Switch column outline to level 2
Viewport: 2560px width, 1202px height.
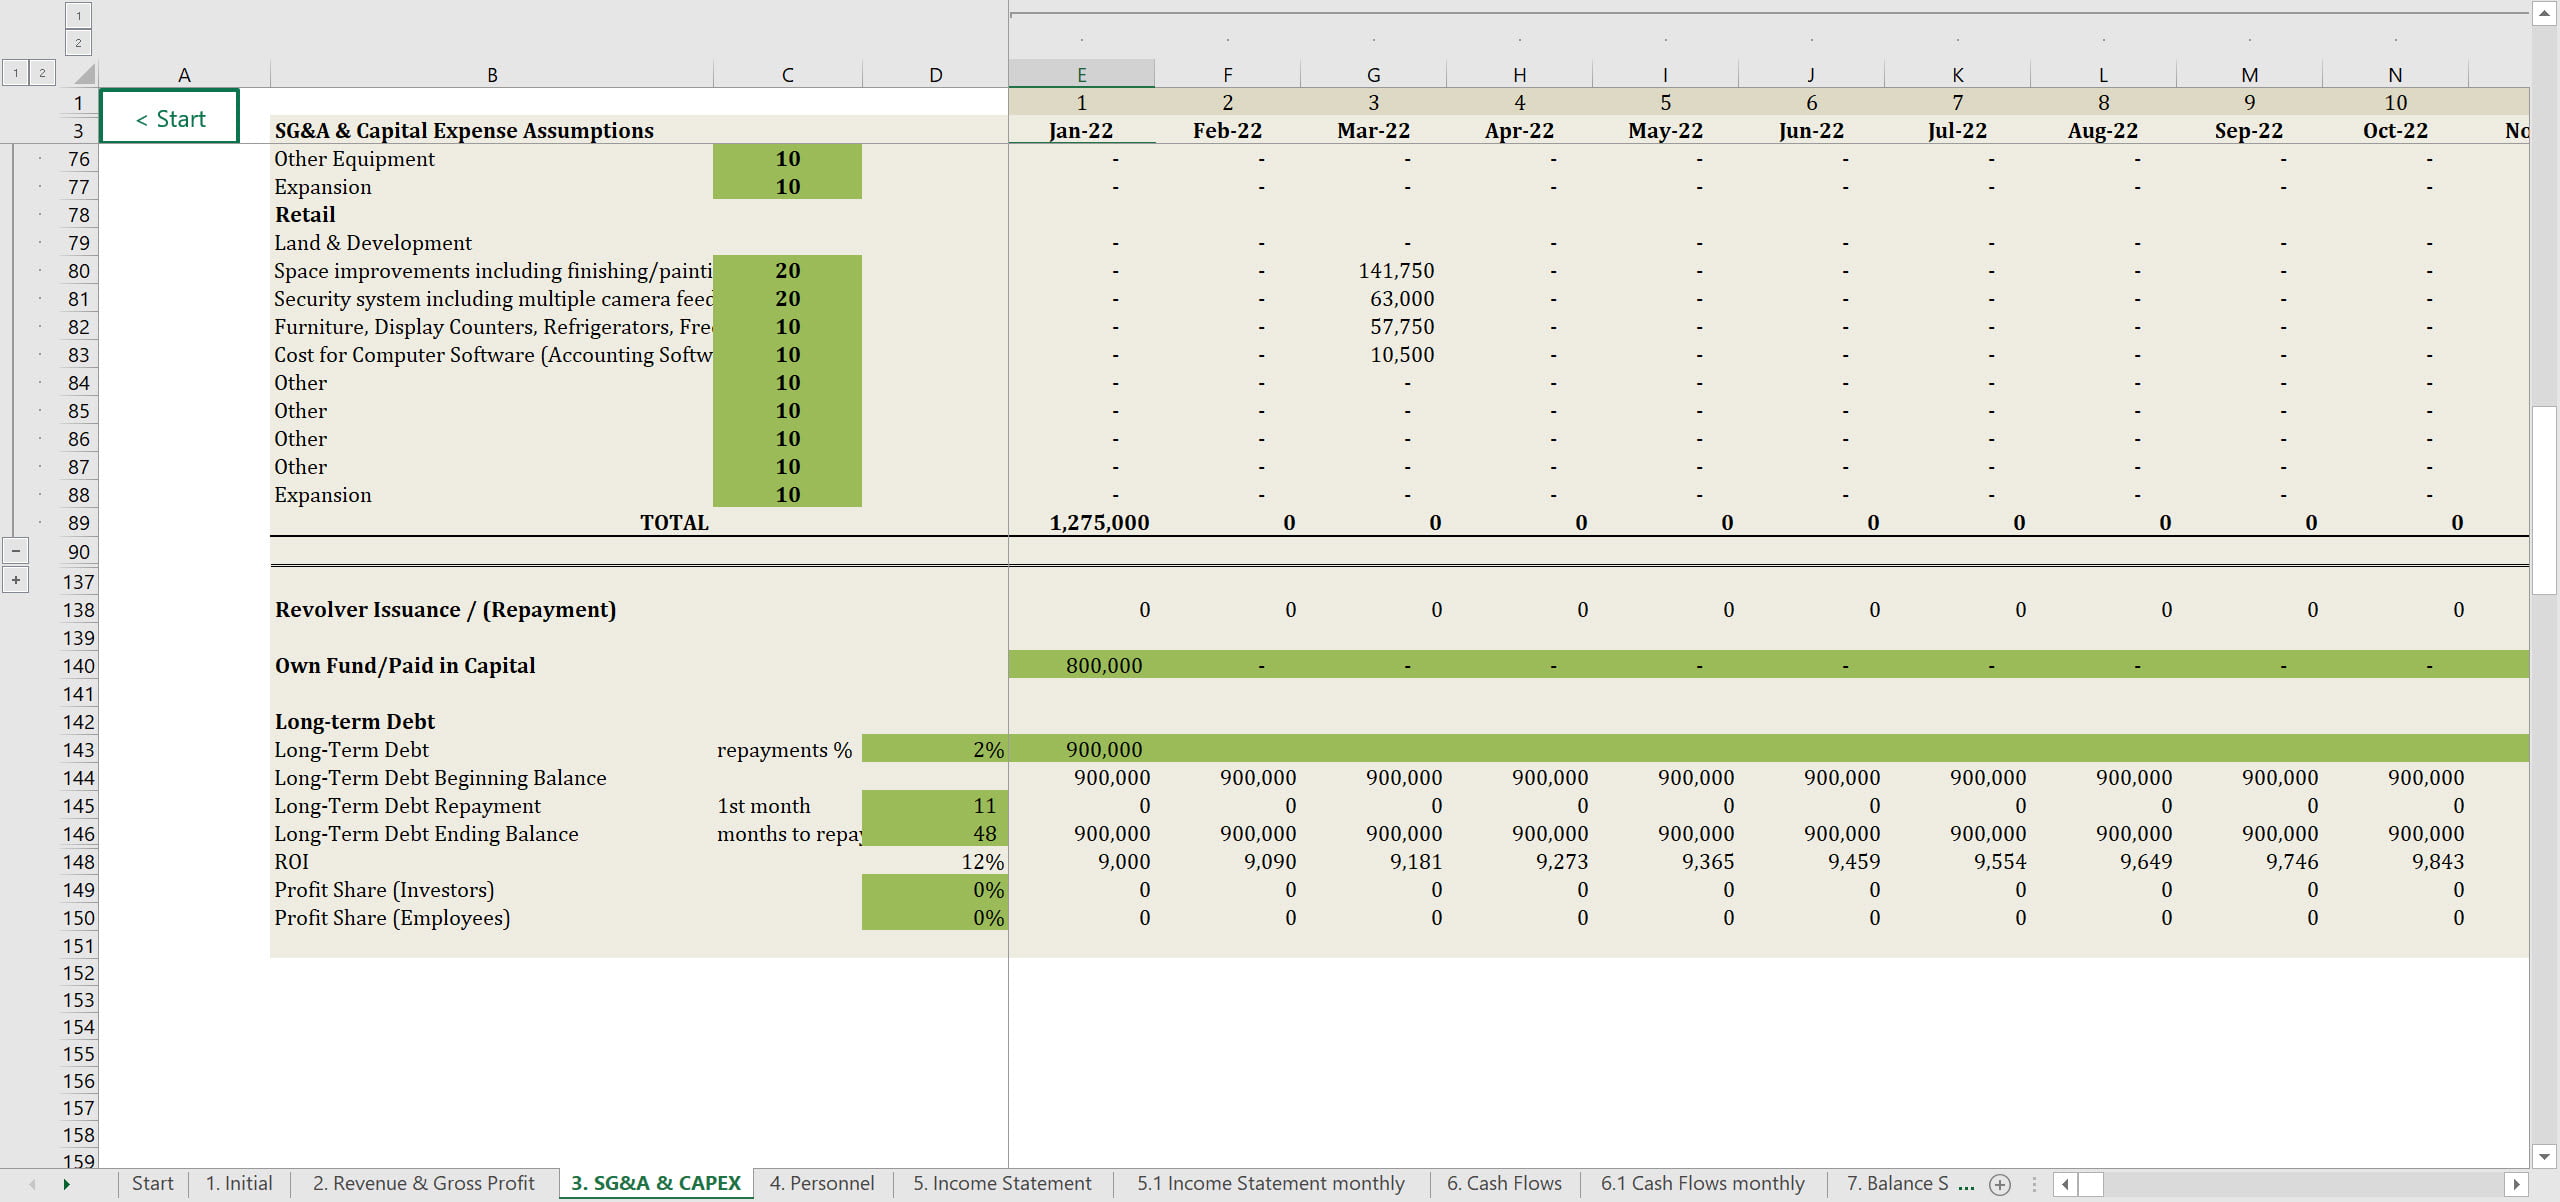[x=78, y=42]
